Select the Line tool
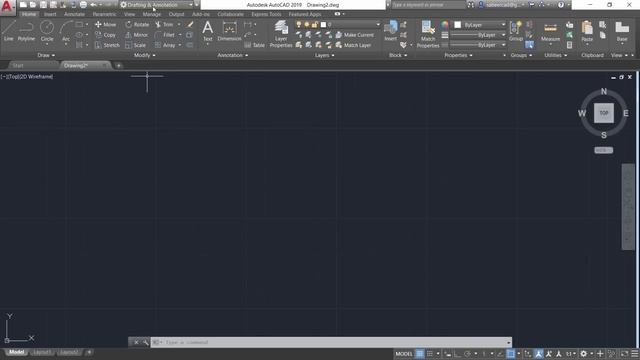Viewport: 640px width, 360px height. coord(9,31)
